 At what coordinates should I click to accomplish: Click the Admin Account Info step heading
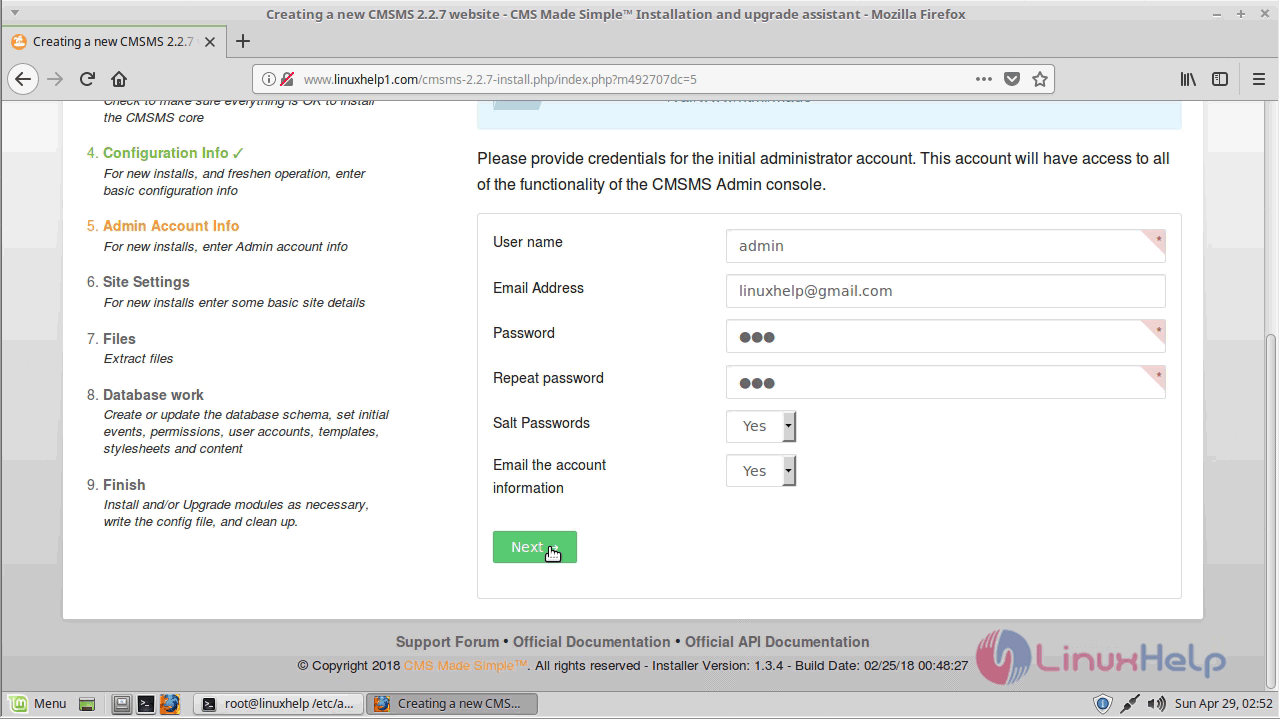(171, 226)
